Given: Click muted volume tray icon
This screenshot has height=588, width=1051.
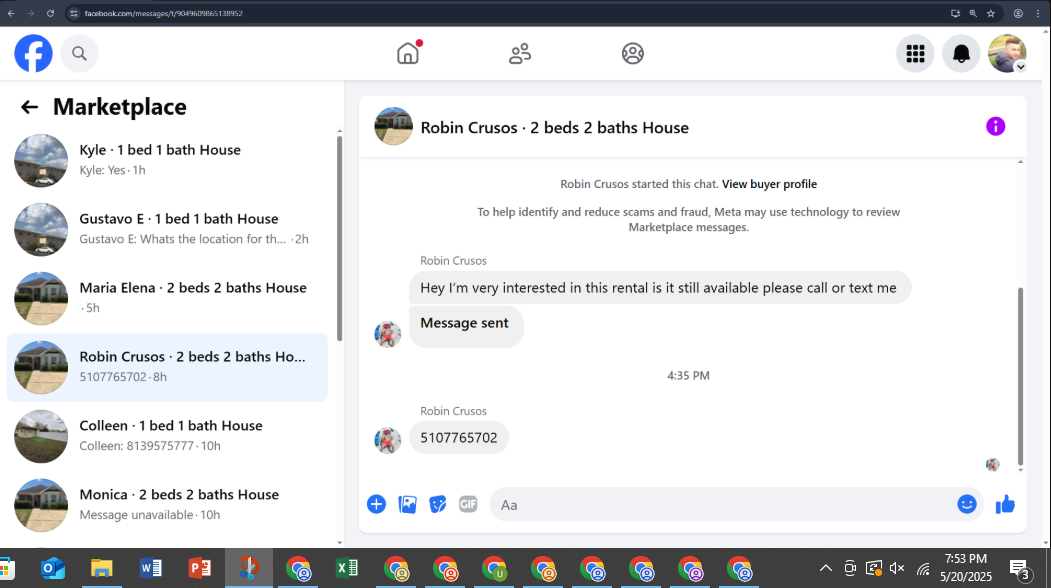Looking at the screenshot, I should coord(897,569).
